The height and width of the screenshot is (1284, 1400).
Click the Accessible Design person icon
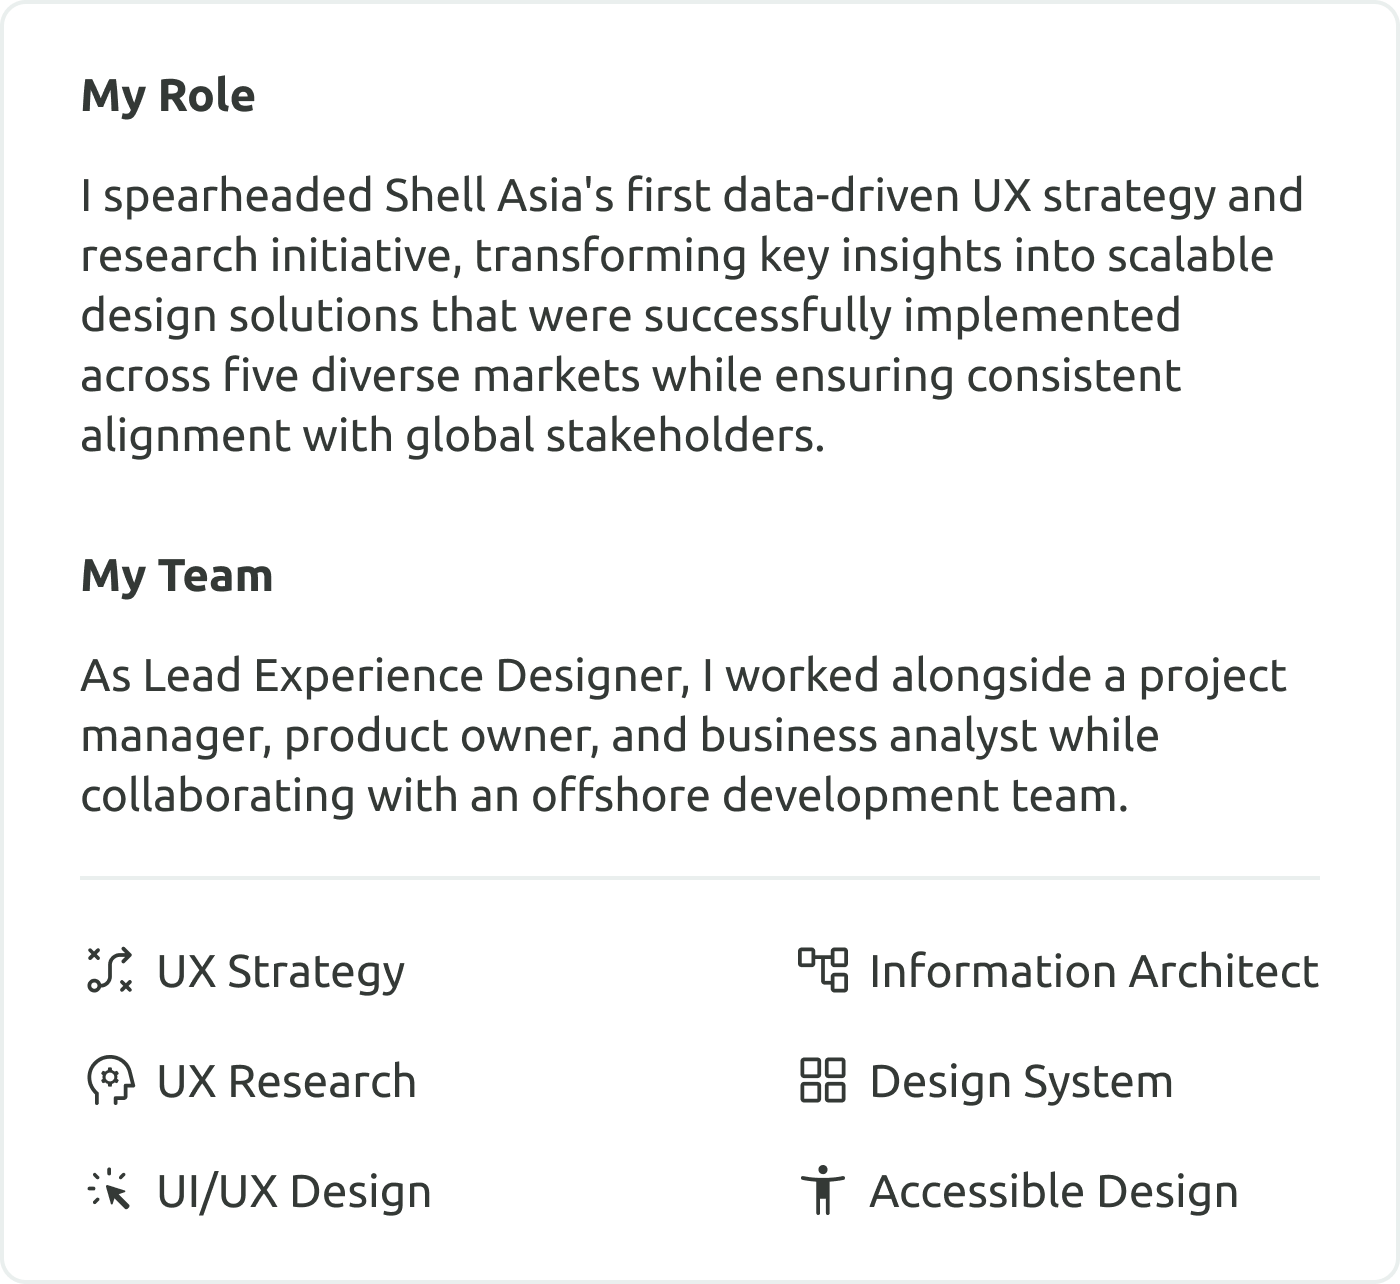[x=822, y=1190]
